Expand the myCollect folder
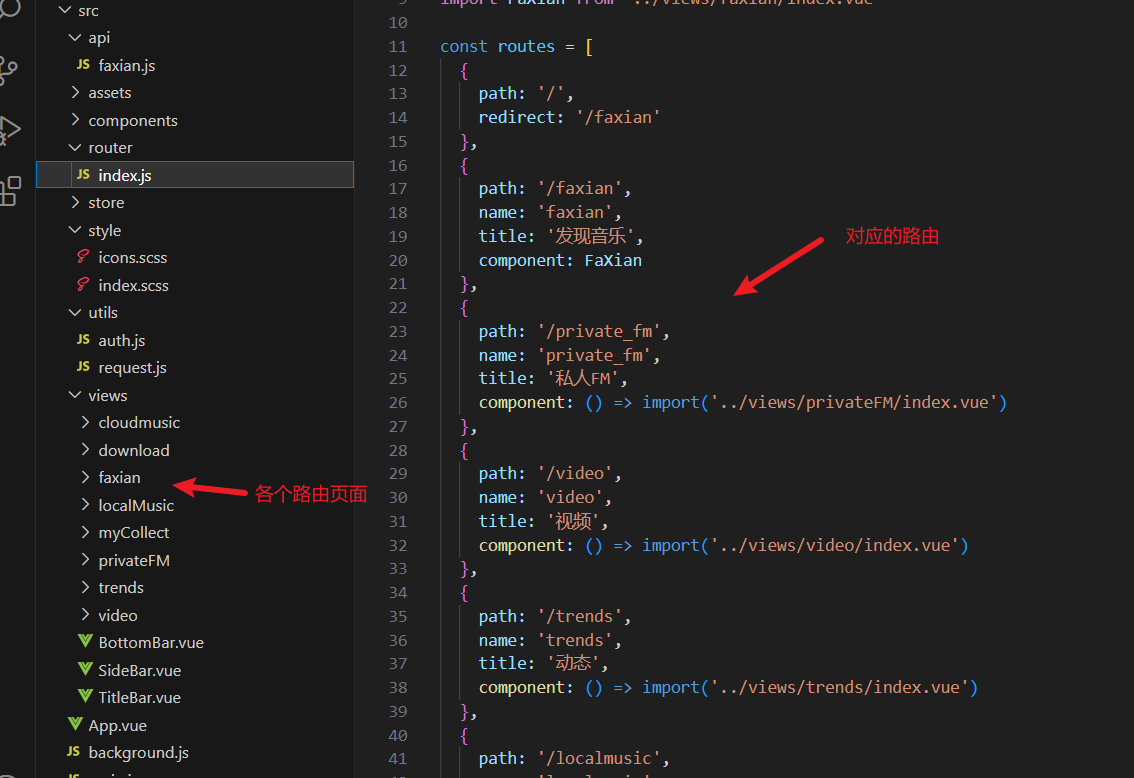This screenshot has width=1134, height=778. click(x=85, y=532)
